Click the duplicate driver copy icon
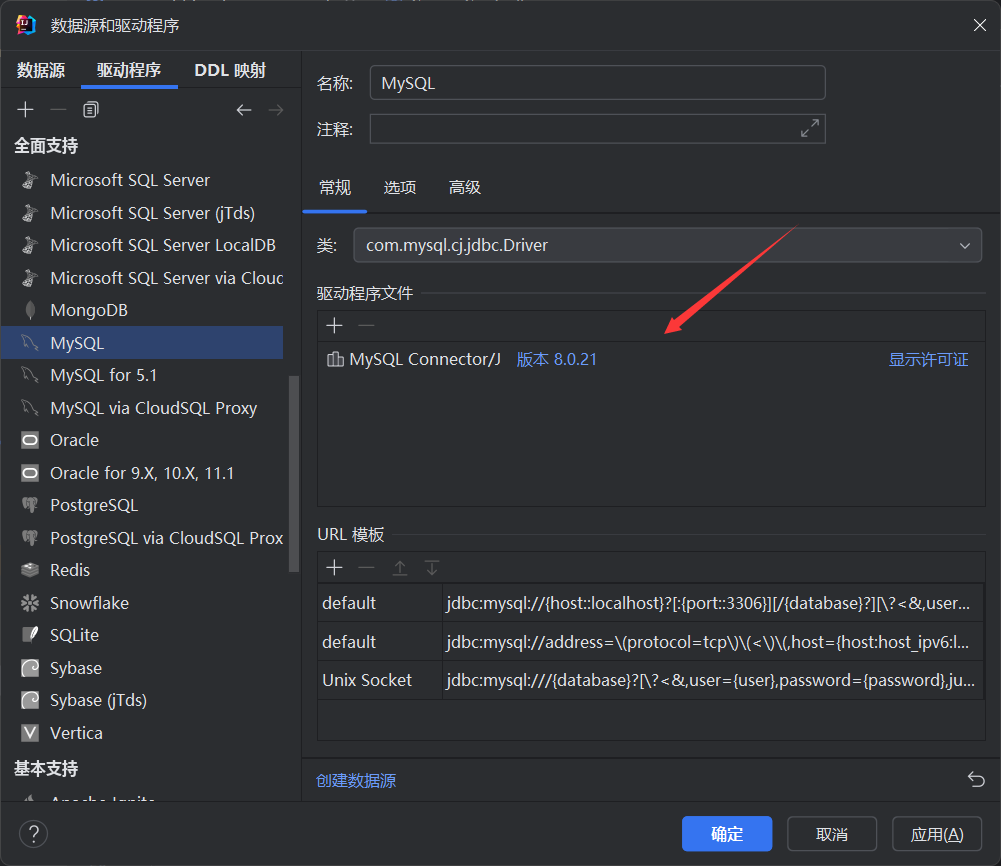This screenshot has height=866, width=1001. pyautogui.click(x=91, y=109)
